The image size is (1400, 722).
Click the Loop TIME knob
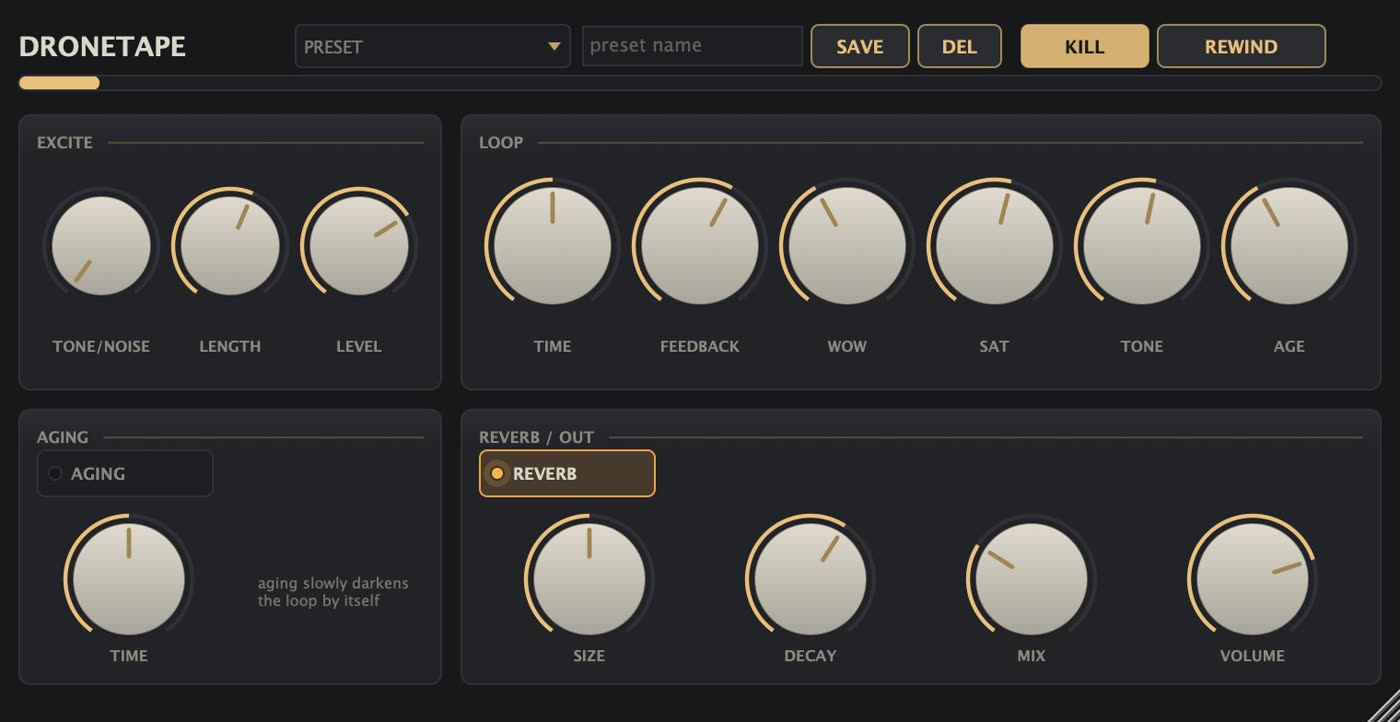click(x=552, y=245)
